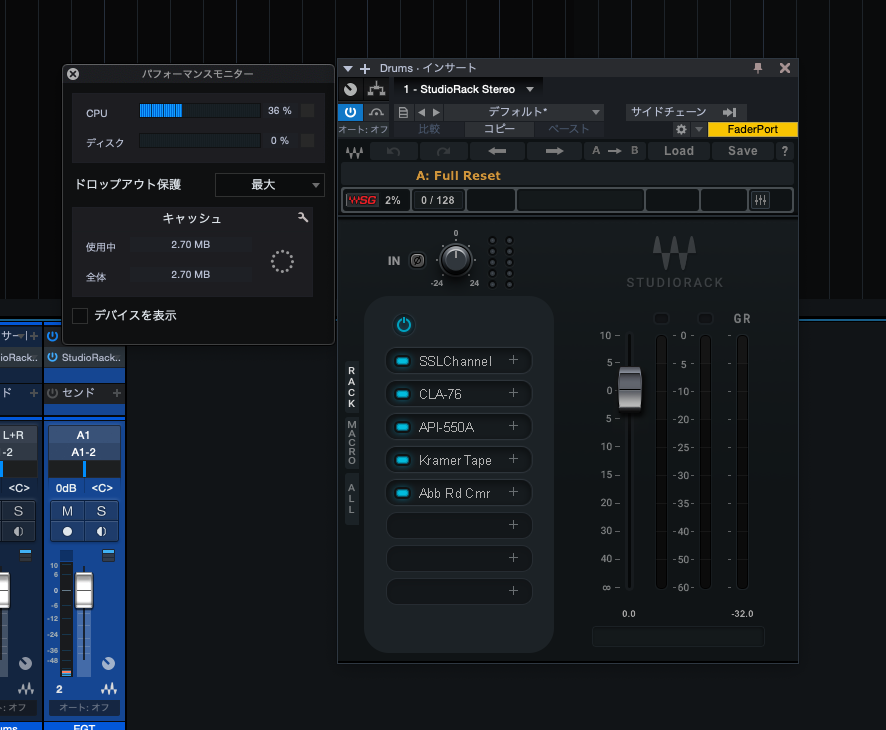Click the yellow FaderPort button

753,129
